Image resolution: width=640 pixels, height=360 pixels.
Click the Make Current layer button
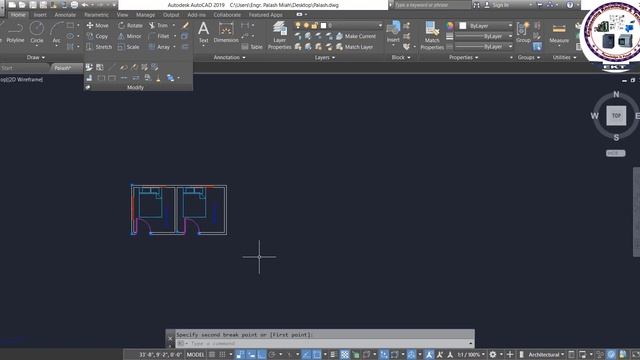[356, 36]
